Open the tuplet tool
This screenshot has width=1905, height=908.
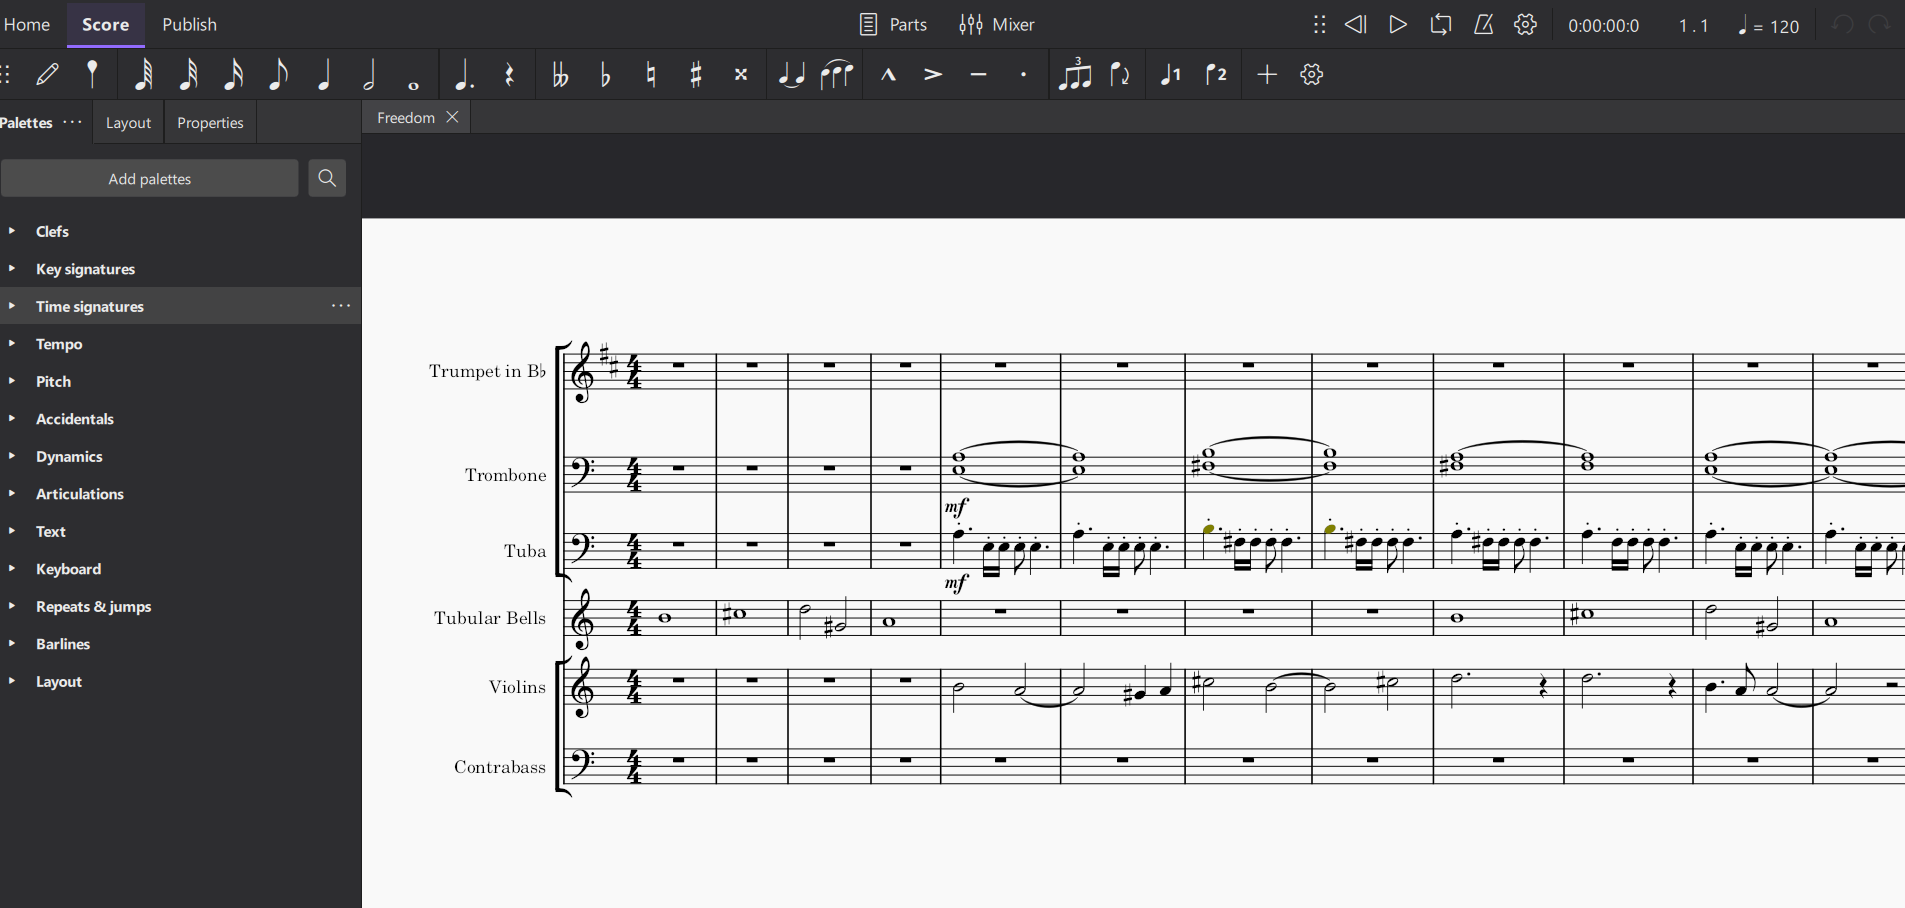click(1075, 74)
